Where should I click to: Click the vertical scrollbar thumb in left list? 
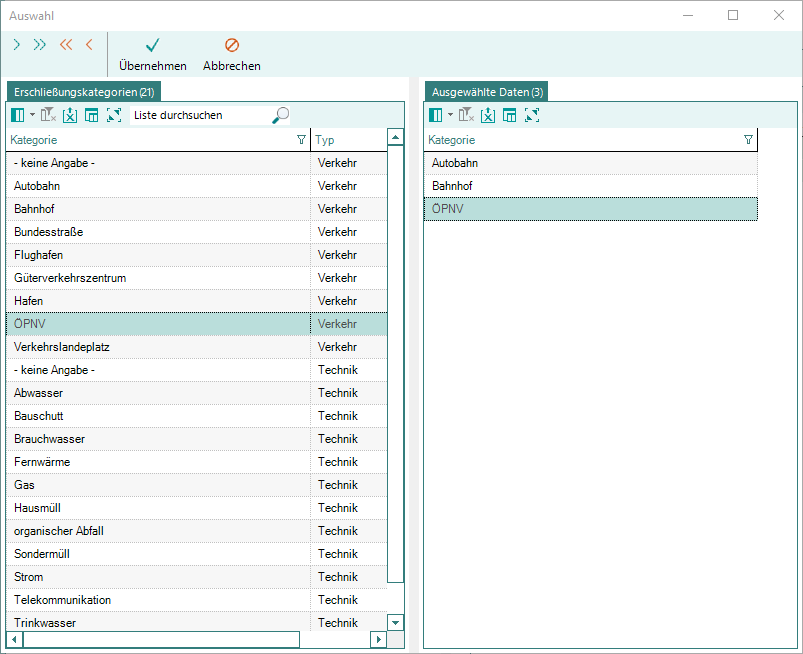395,364
